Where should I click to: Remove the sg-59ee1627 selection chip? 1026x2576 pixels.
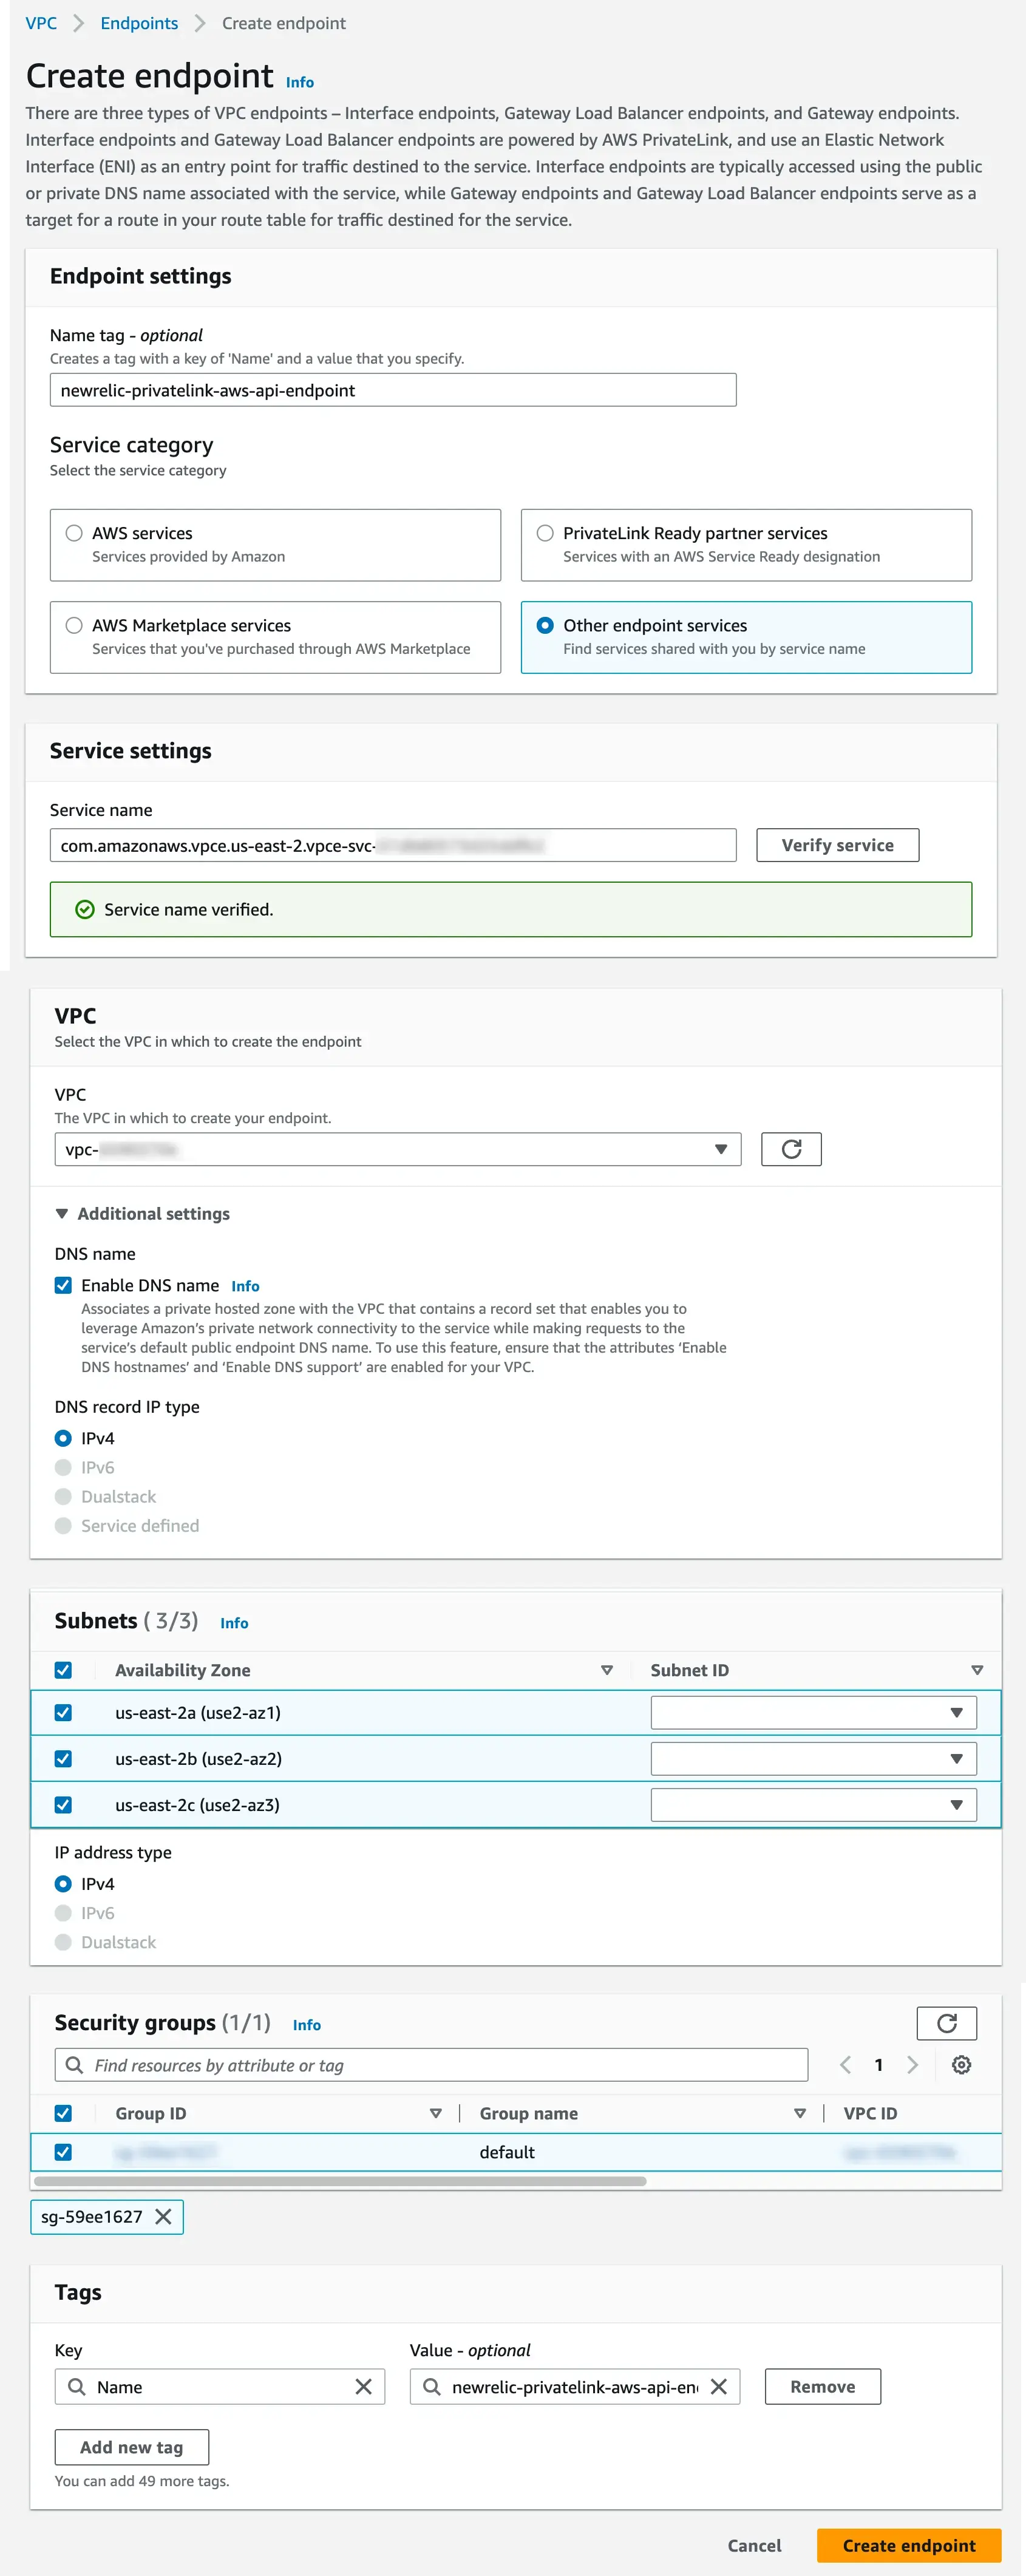[x=164, y=2217]
